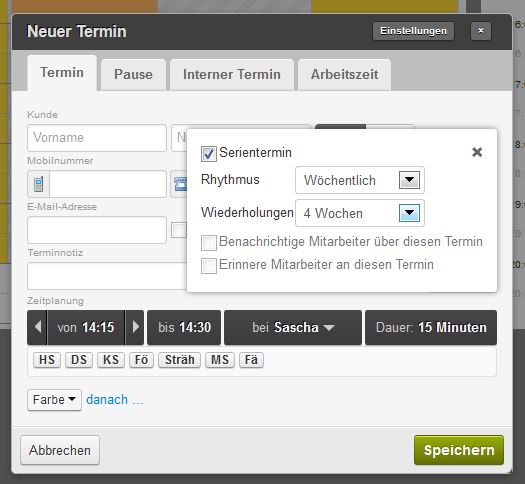This screenshot has height=484, width=525.
Task: Select the Sträh service shortcut
Action: click(179, 360)
